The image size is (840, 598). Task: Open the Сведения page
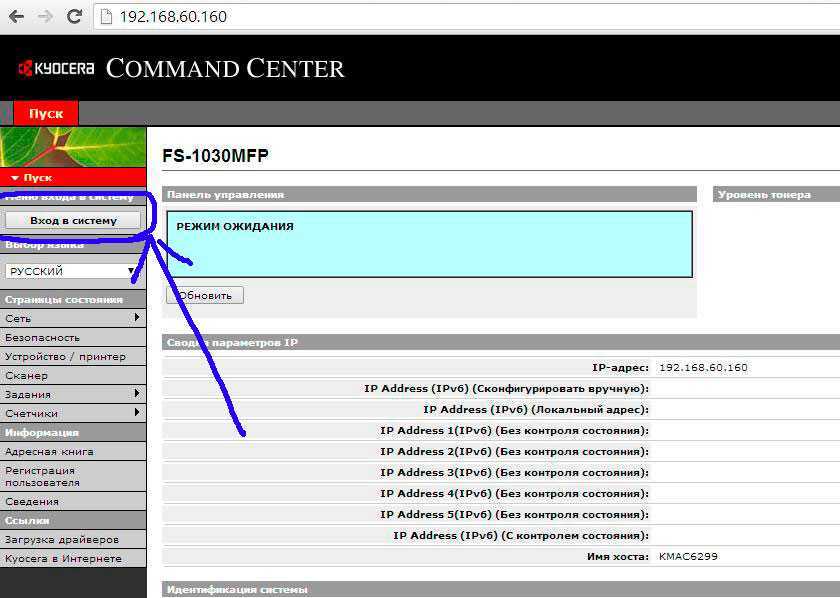point(73,502)
